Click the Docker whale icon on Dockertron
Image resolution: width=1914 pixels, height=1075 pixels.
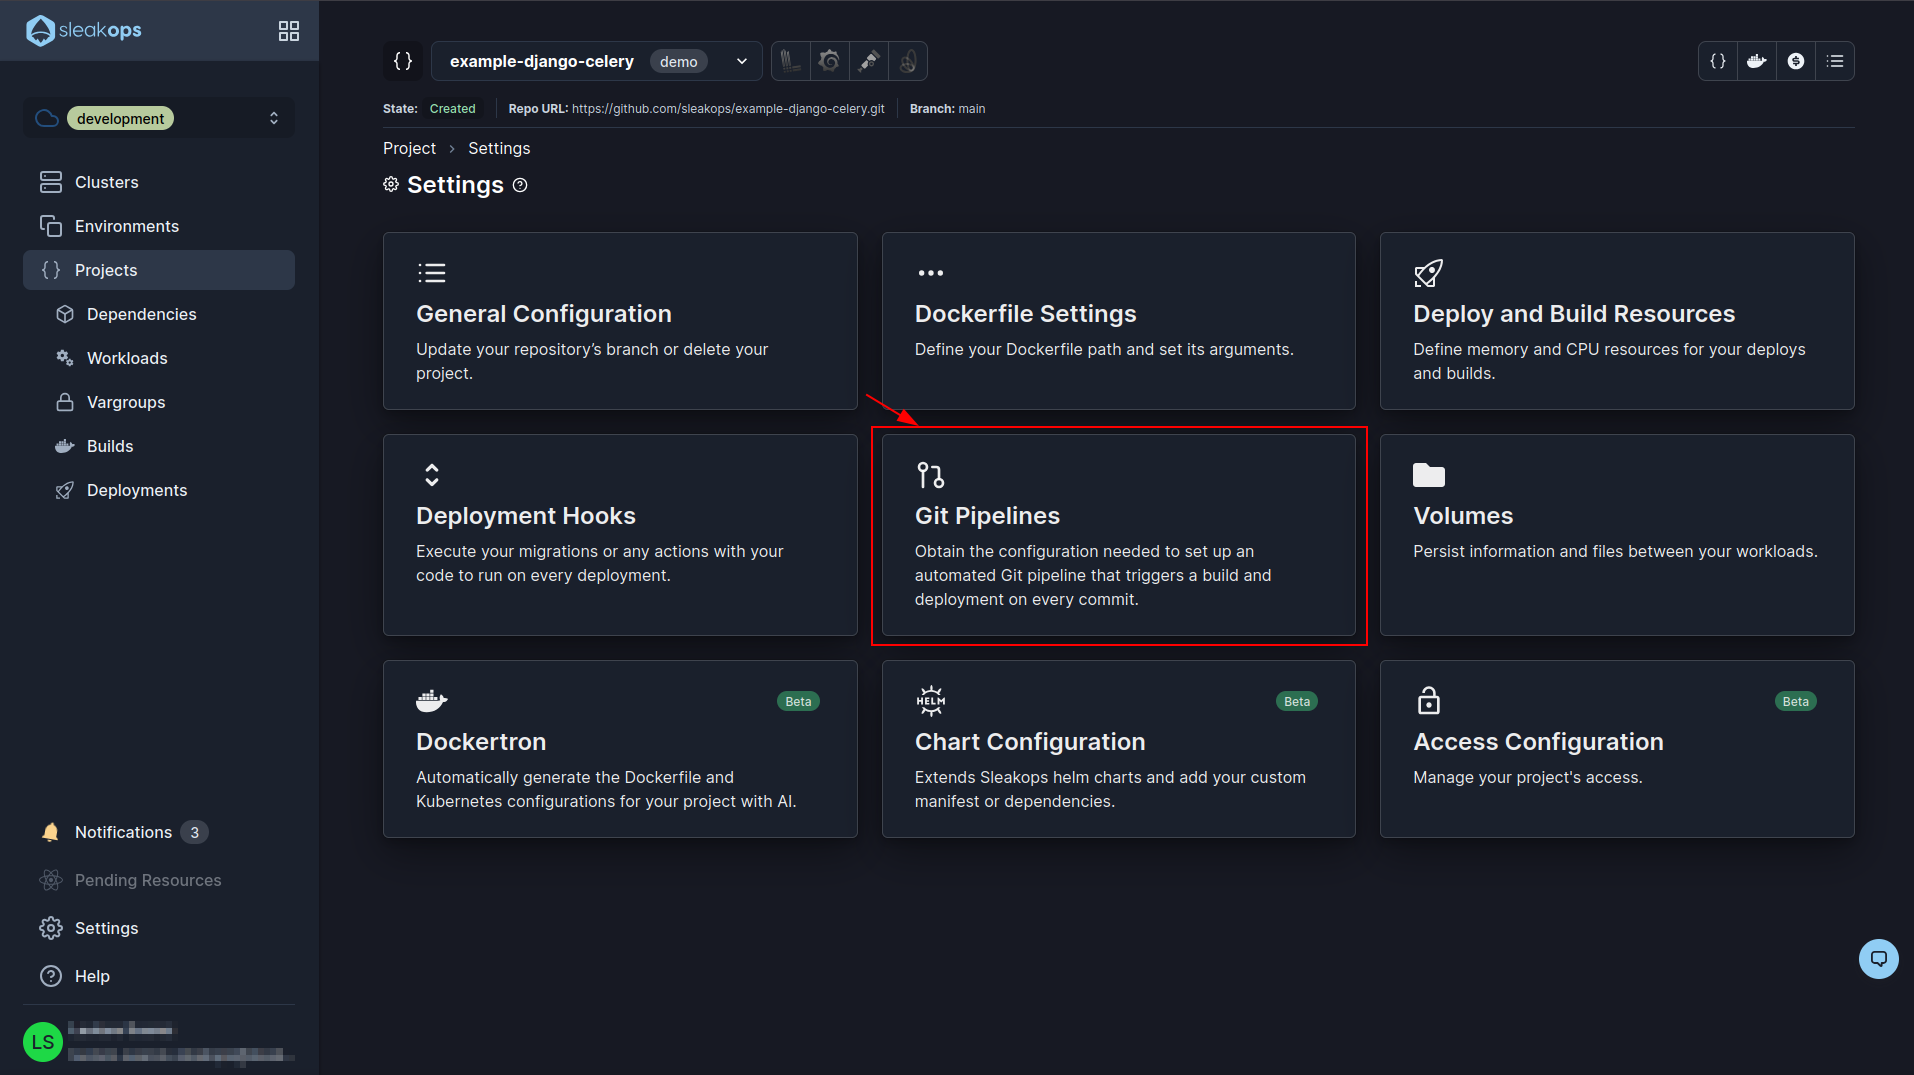(432, 701)
